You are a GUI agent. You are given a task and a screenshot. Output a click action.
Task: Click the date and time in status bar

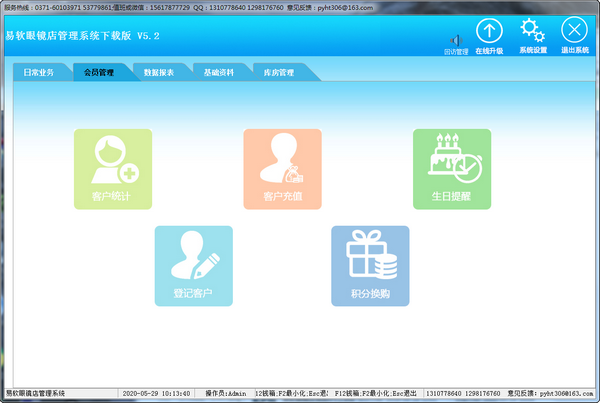pos(155,395)
